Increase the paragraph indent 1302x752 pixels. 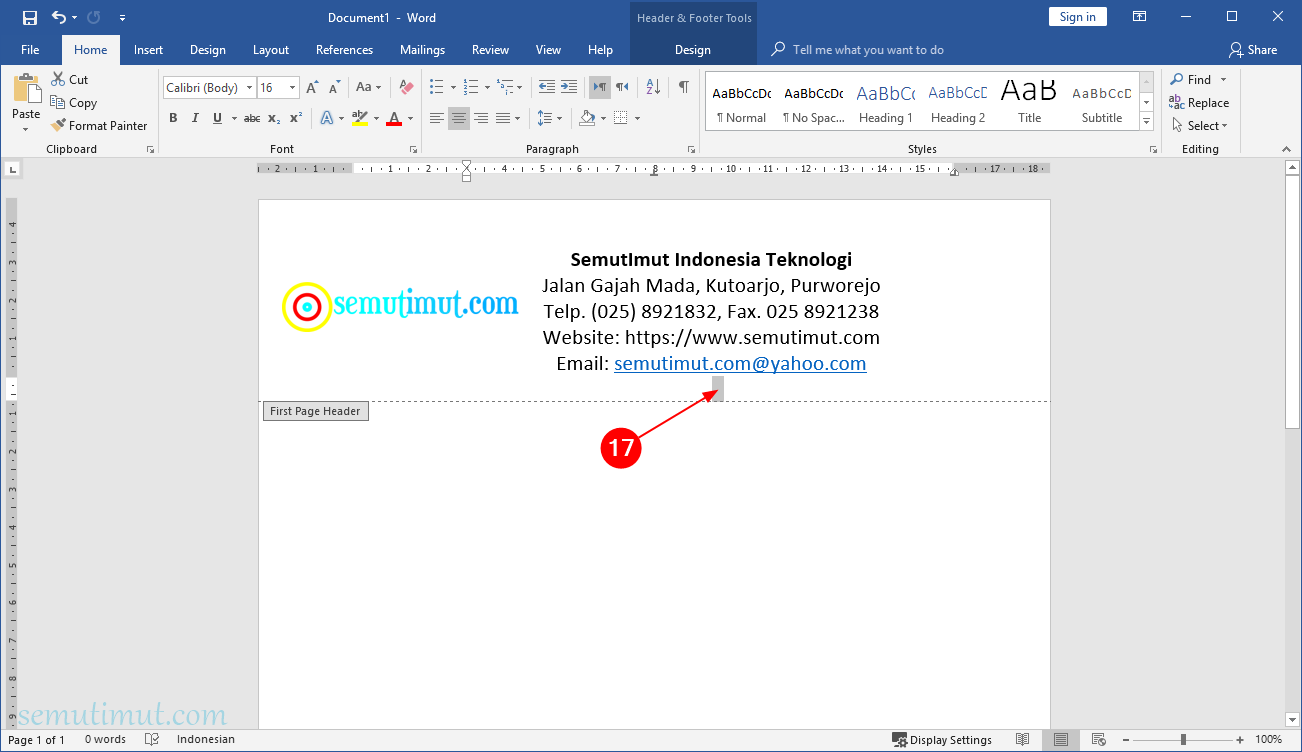pyautogui.click(x=568, y=87)
